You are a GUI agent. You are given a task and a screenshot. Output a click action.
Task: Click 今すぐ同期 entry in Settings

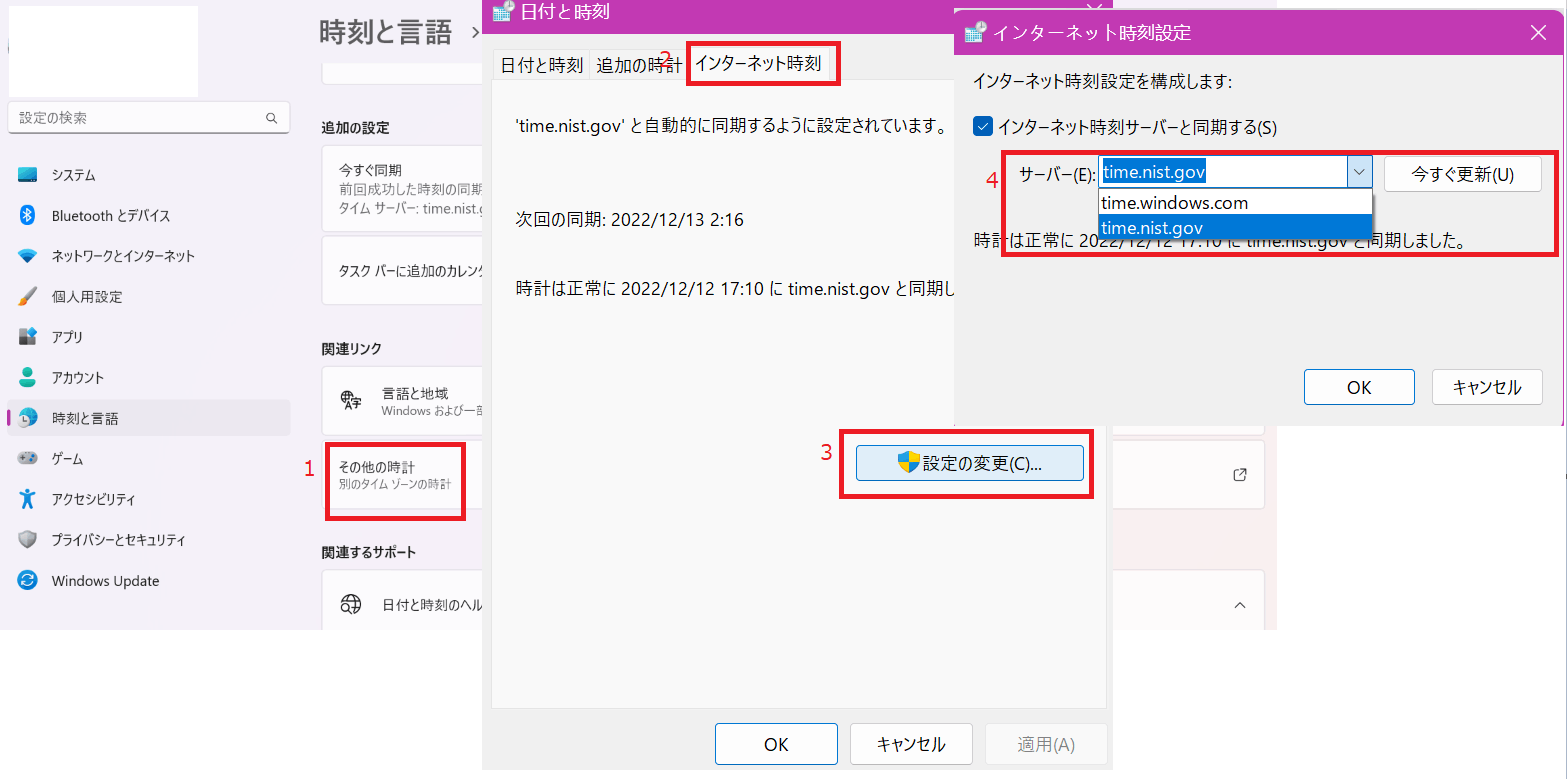(402, 189)
